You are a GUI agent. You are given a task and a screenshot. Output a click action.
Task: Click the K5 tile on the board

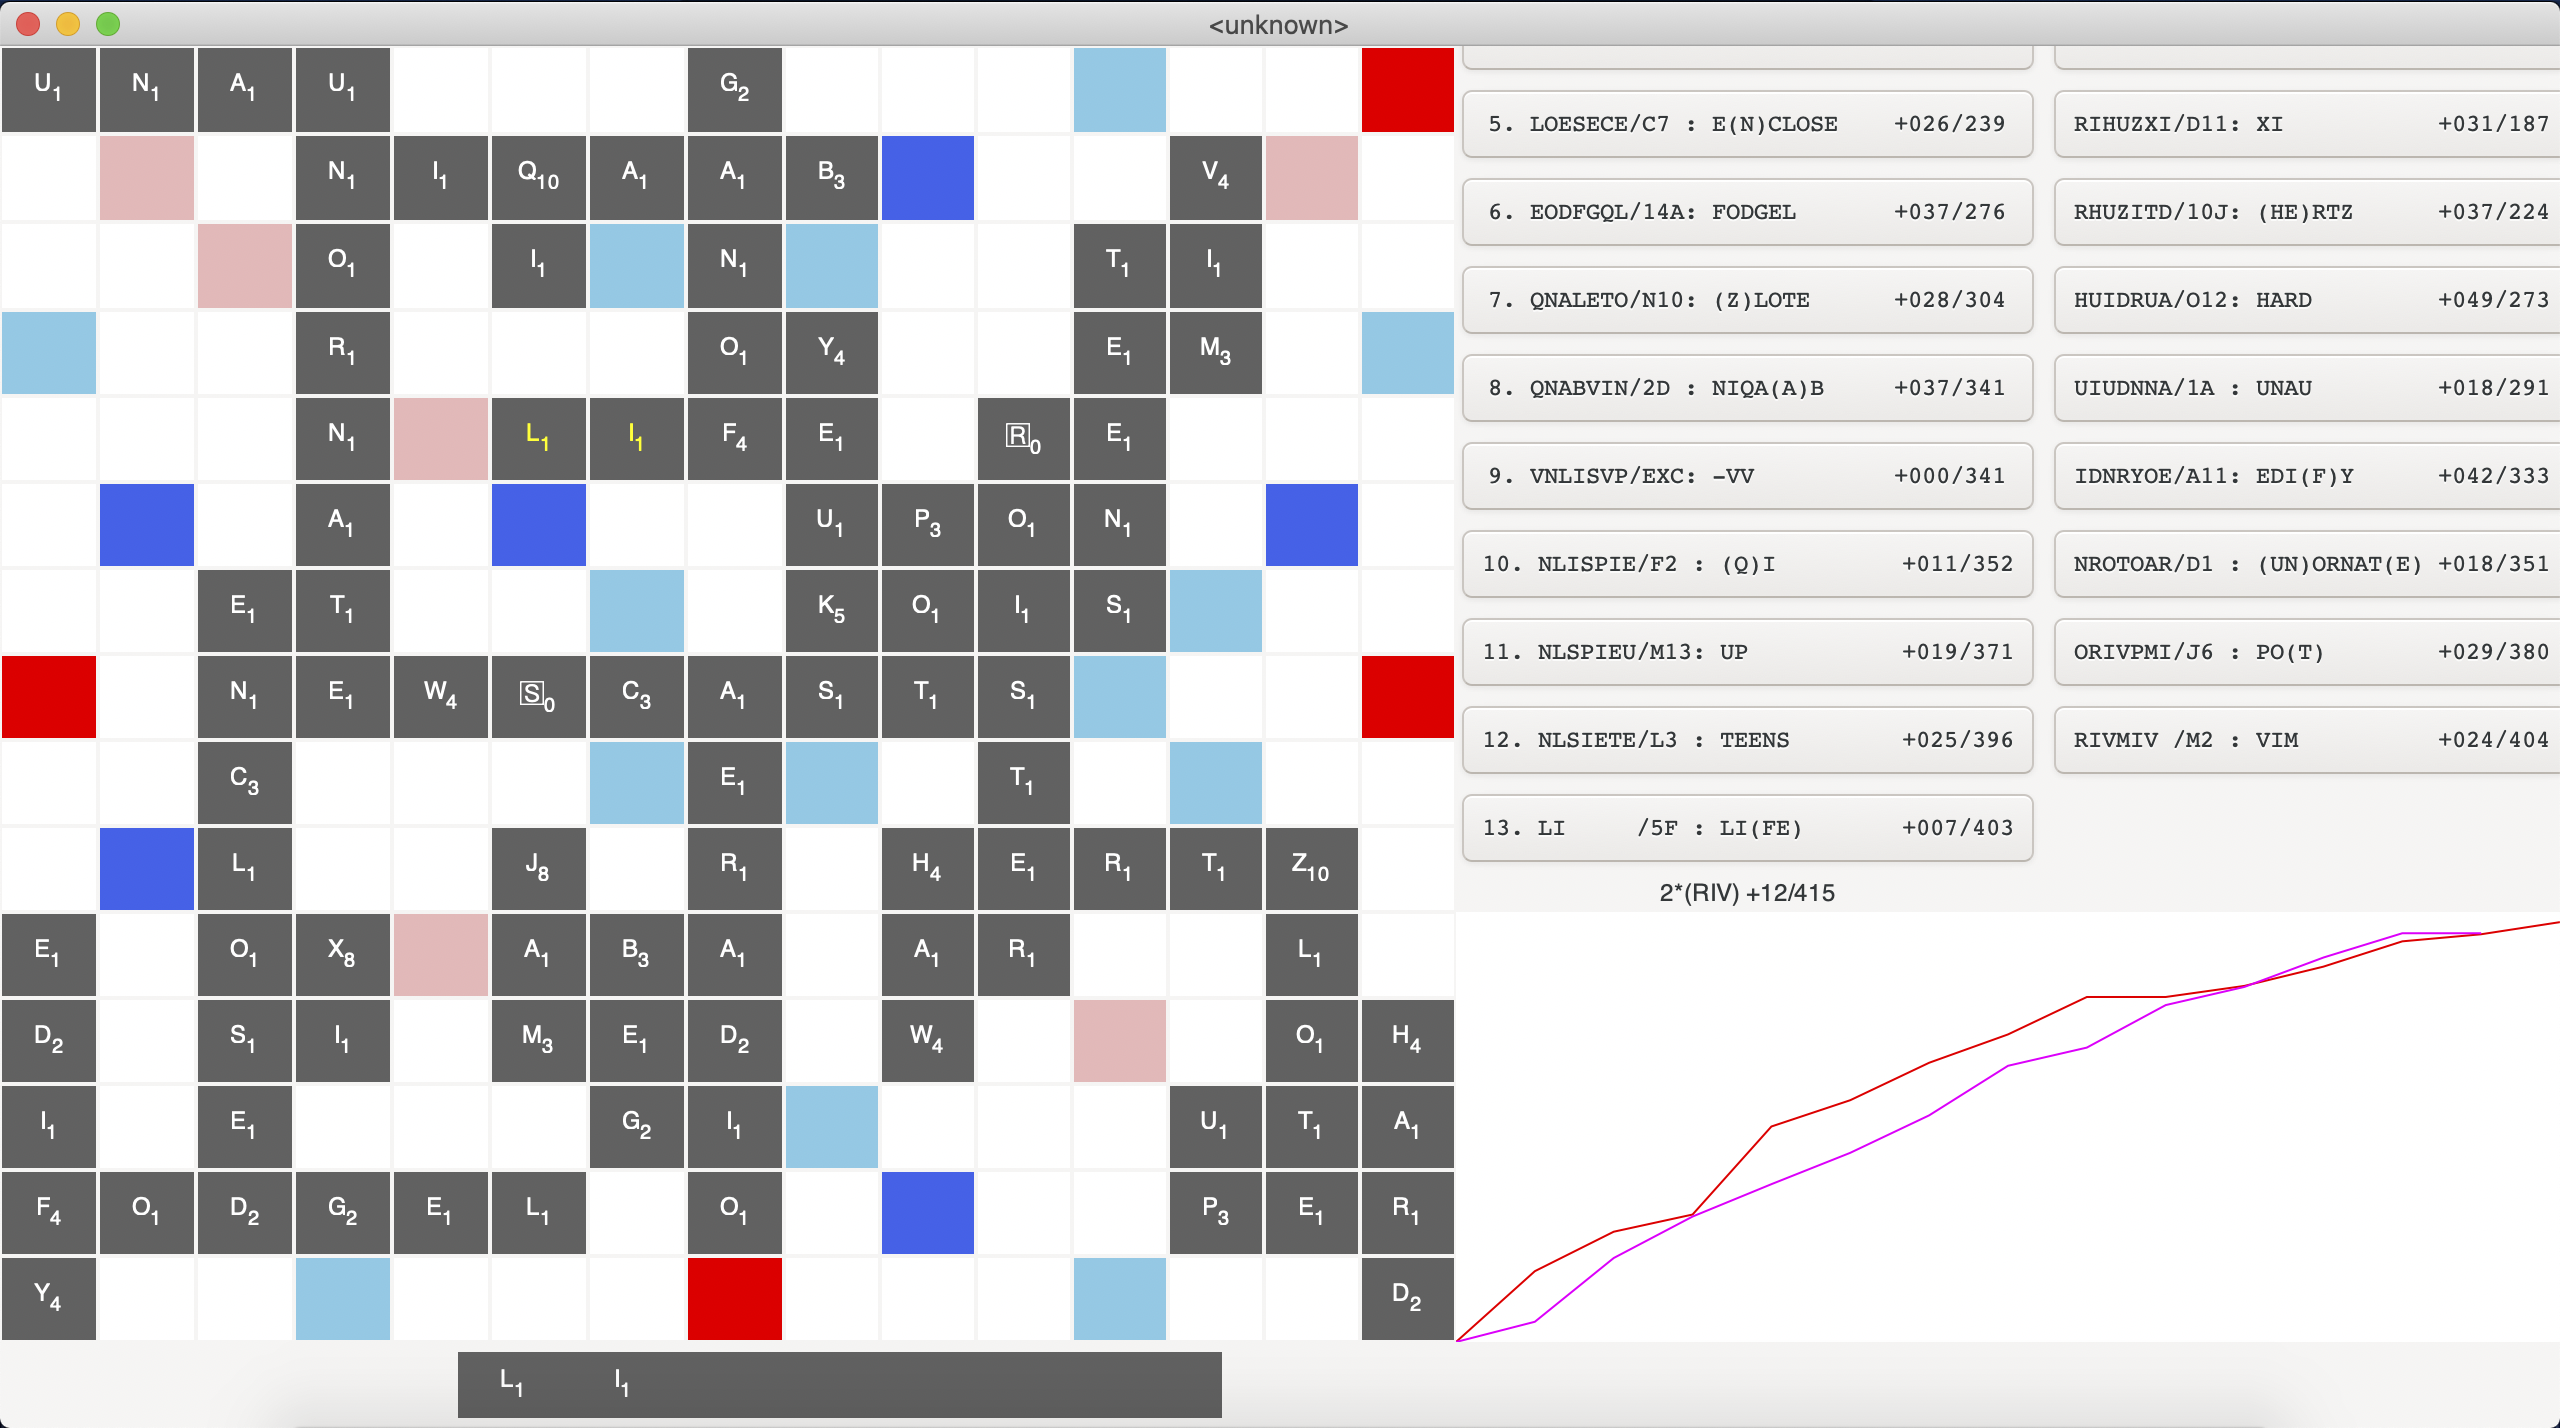(x=831, y=608)
